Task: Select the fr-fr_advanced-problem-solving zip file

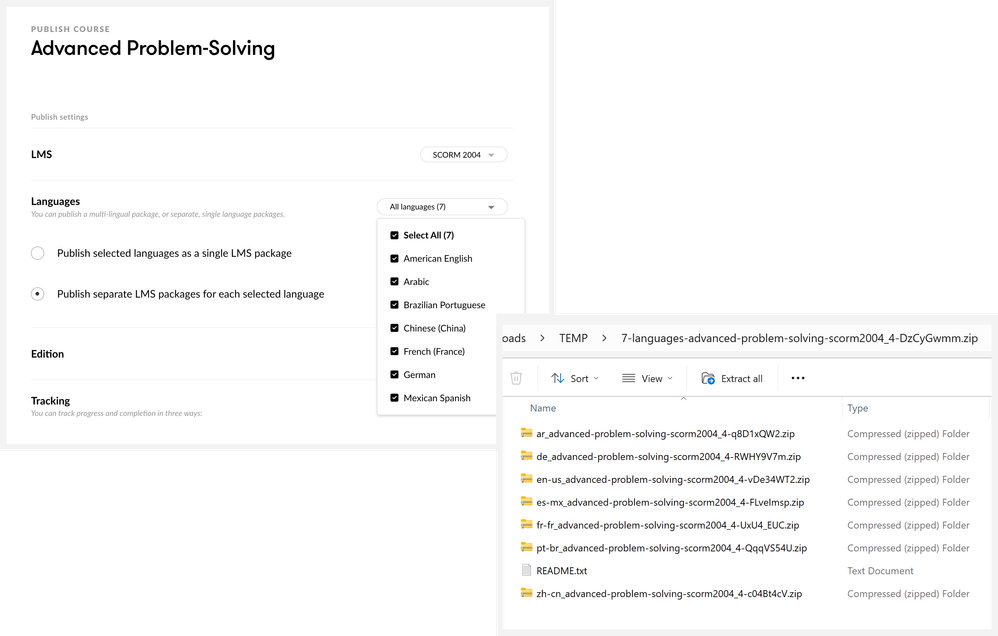Action: [x=667, y=525]
